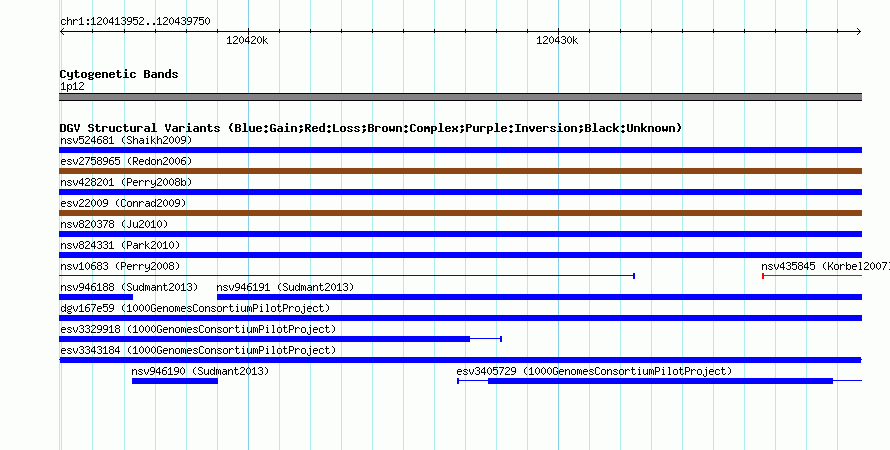Select nsv524681 (Shaikh2009) label
The height and width of the screenshot is (450, 890).
[x=126, y=140]
